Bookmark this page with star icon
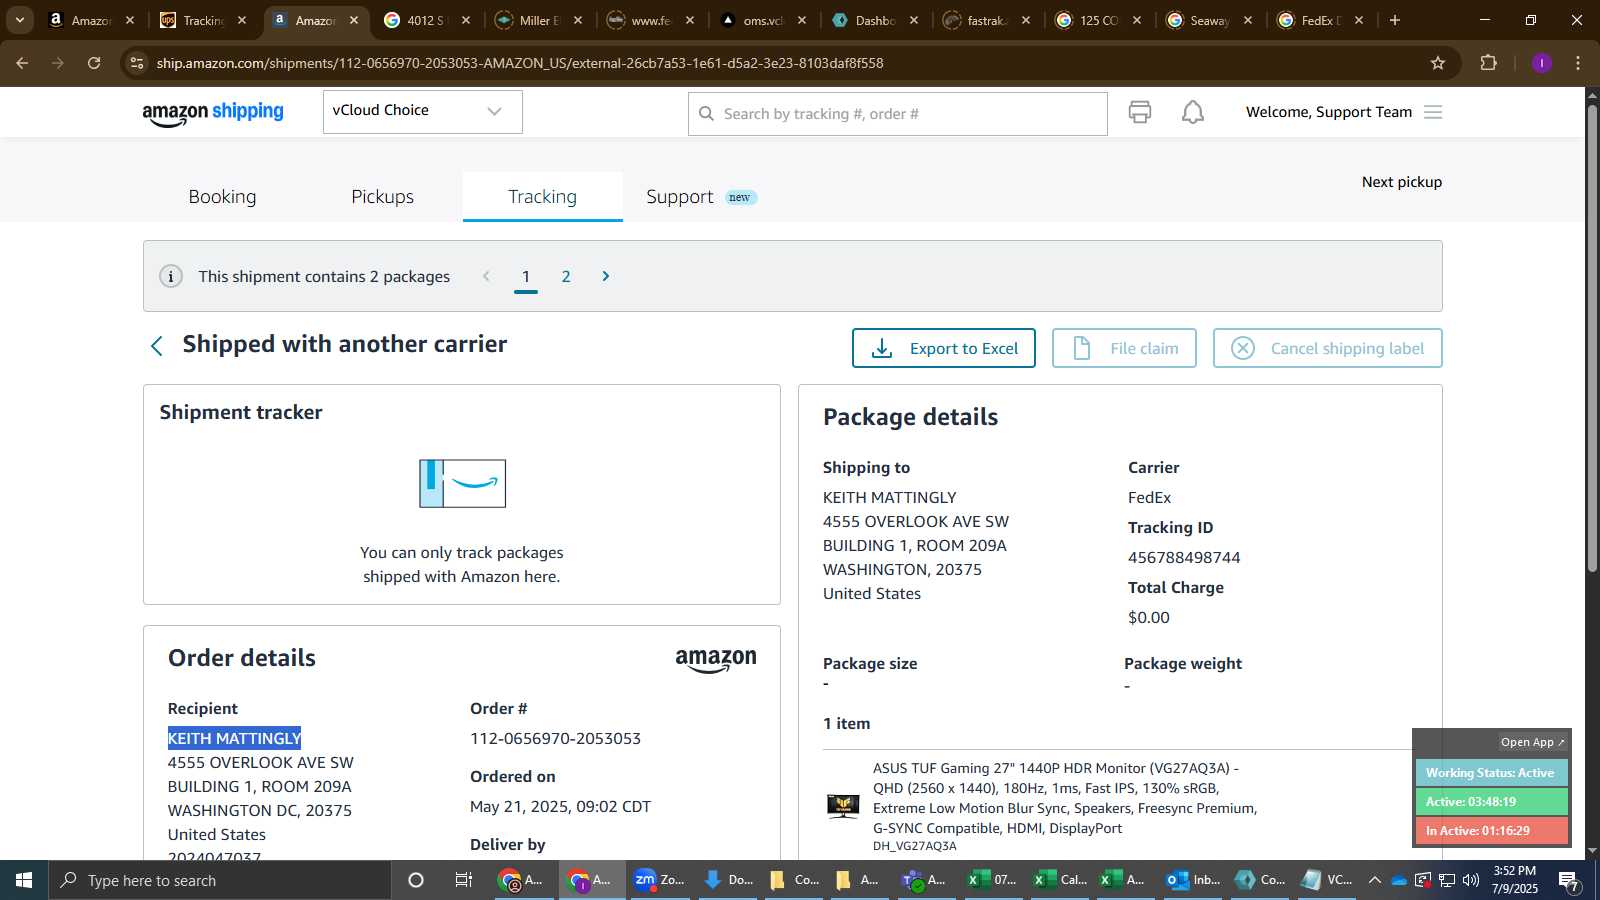The height and width of the screenshot is (900, 1600). (x=1438, y=63)
